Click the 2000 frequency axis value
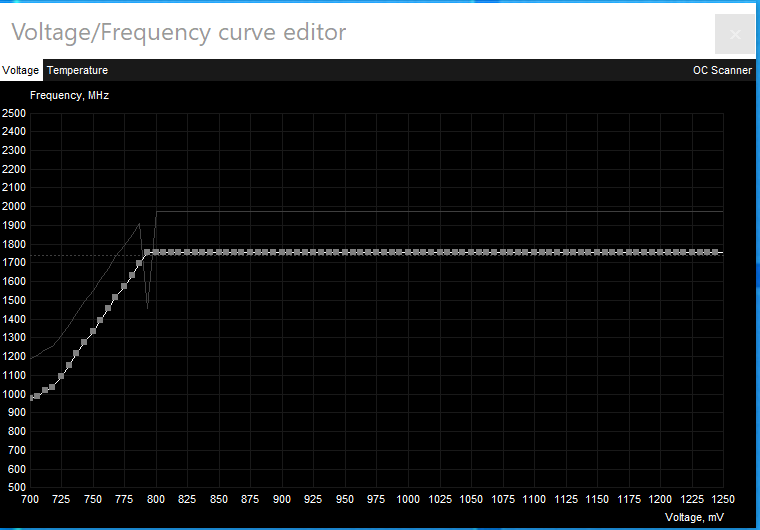 coord(14,207)
